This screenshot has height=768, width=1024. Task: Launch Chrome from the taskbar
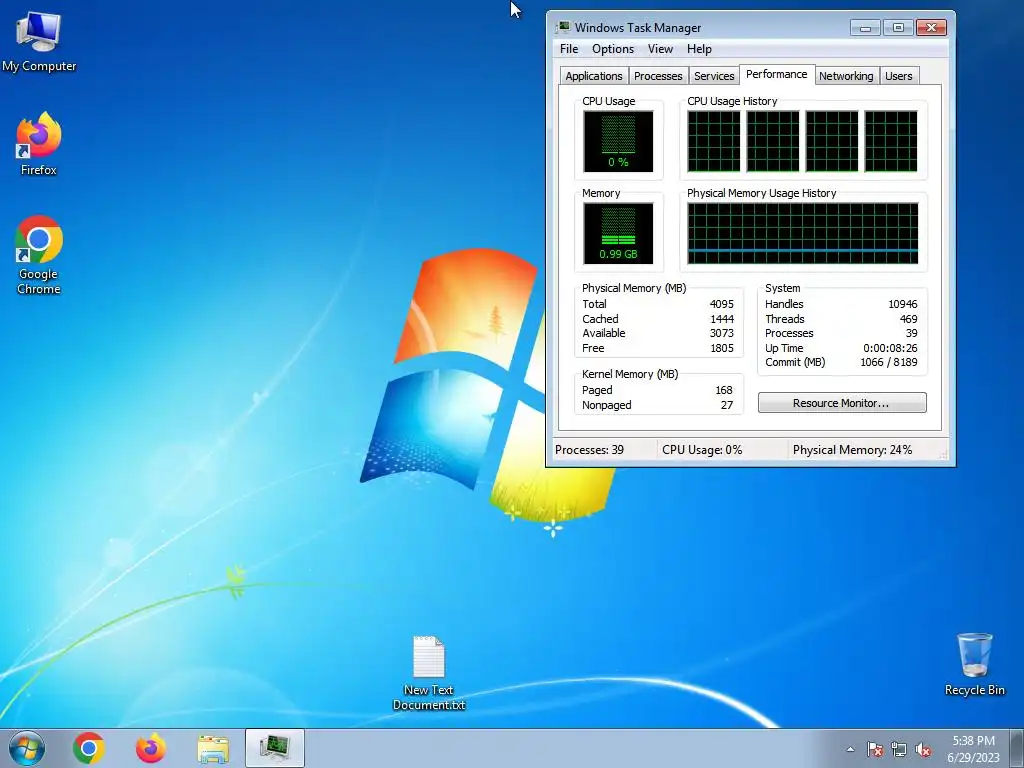[89, 748]
